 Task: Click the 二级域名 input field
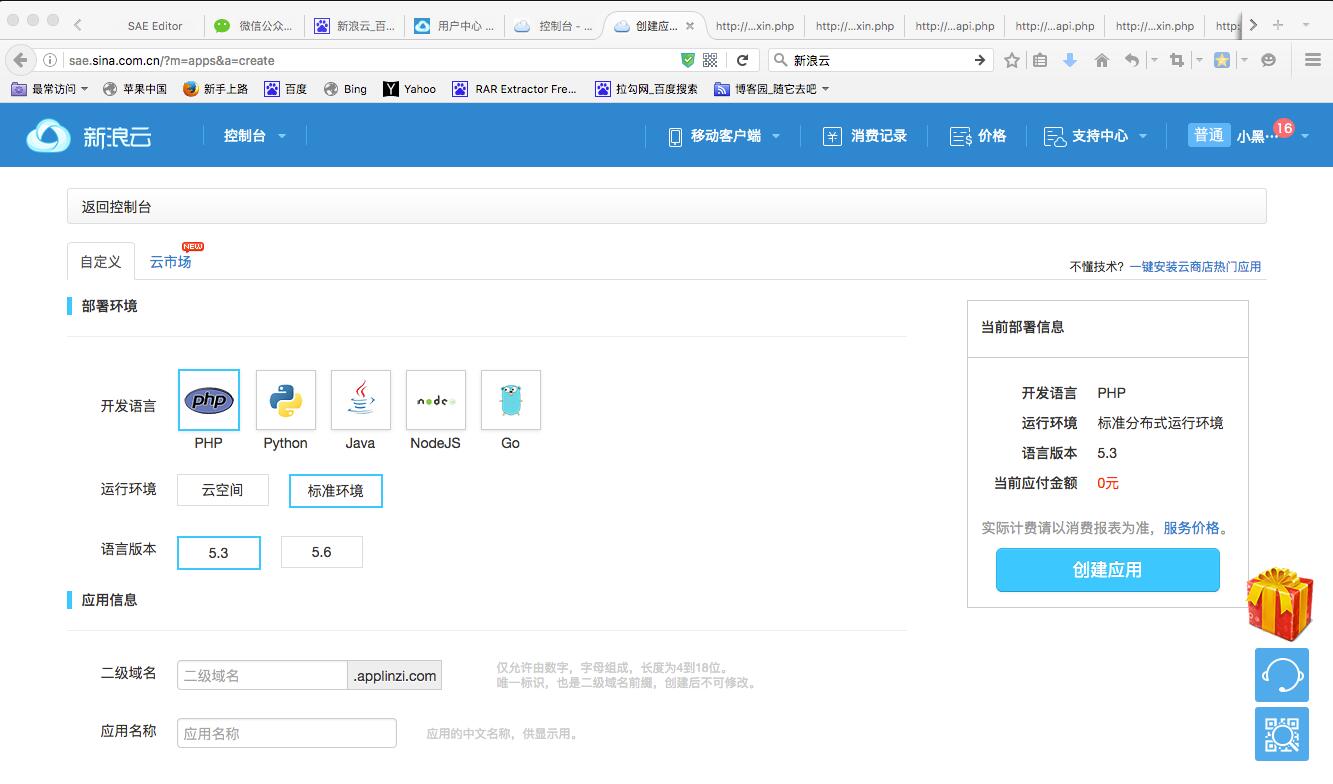click(x=263, y=675)
